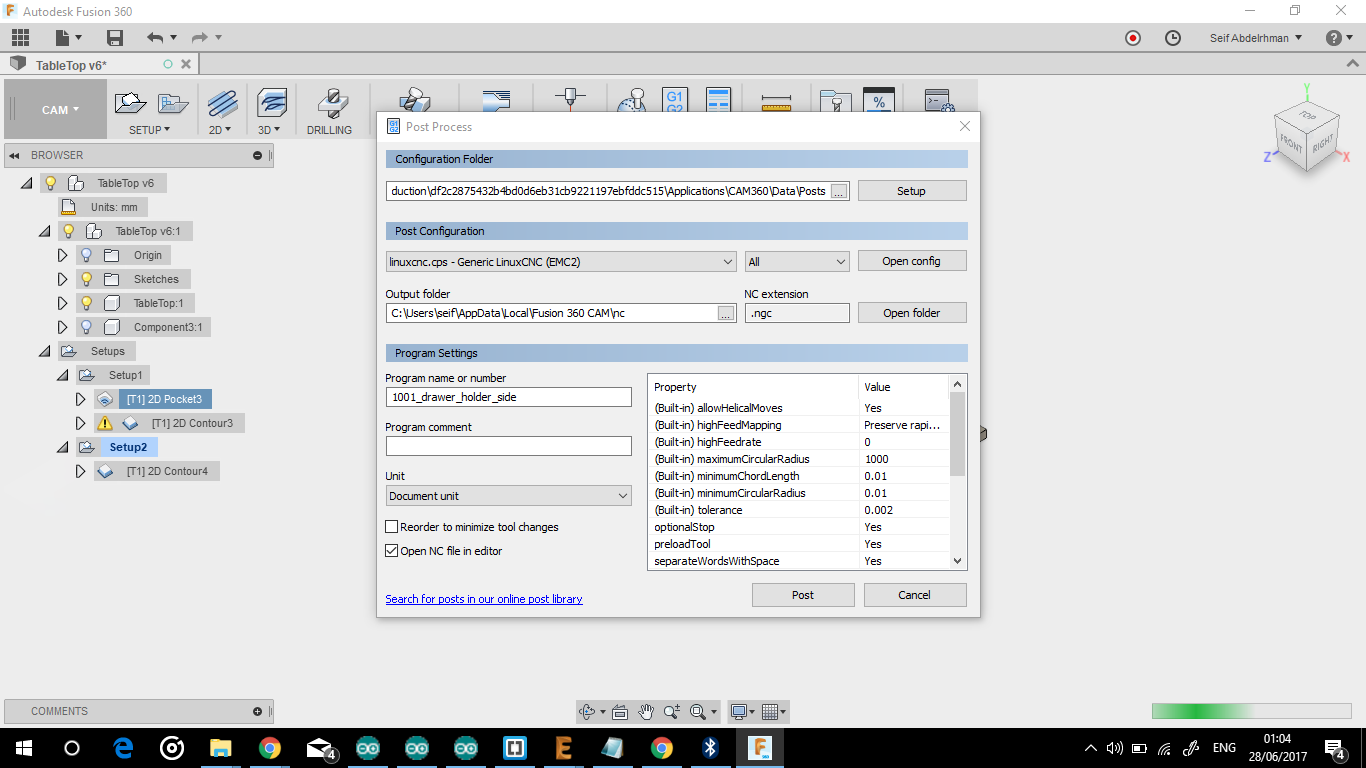Click the New Setup icon
The height and width of the screenshot is (768, 1366).
click(x=130, y=103)
